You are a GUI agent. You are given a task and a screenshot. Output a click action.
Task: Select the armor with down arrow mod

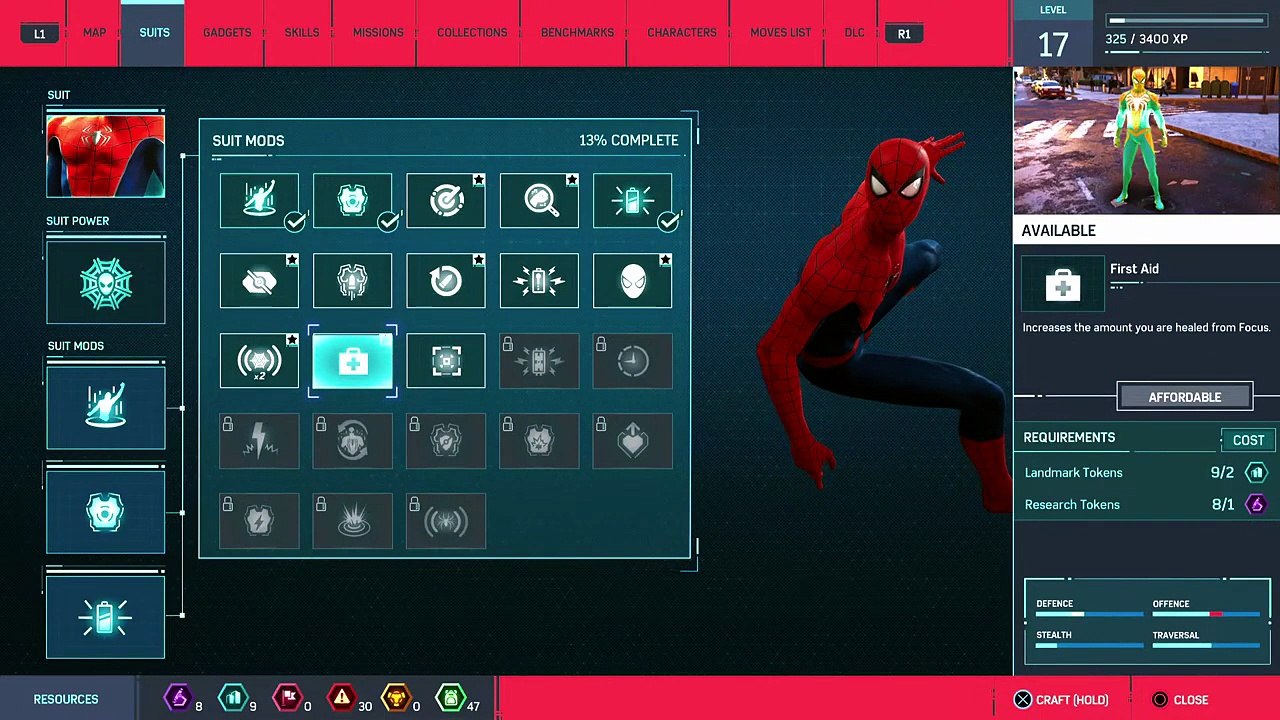click(352, 281)
